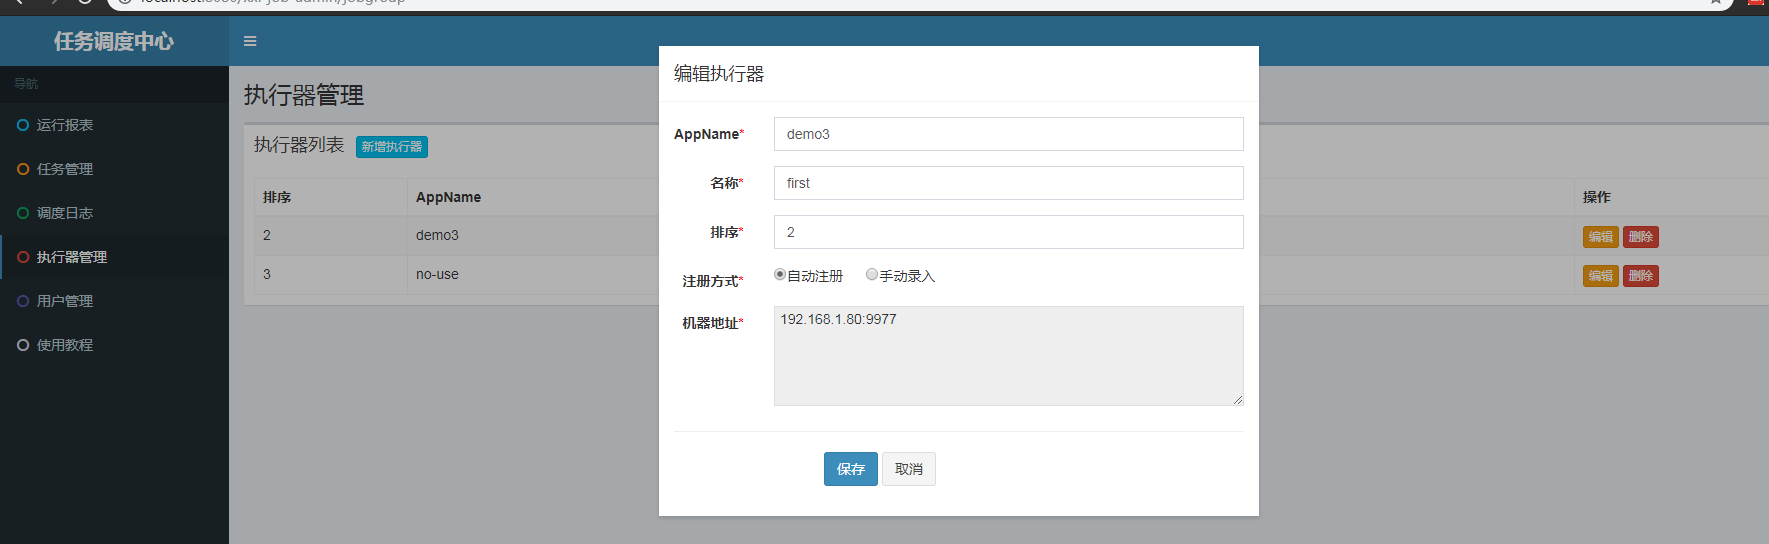This screenshot has height=544, width=1769.
Task: Click sort value 3 in table
Action: pyautogui.click(x=267, y=274)
